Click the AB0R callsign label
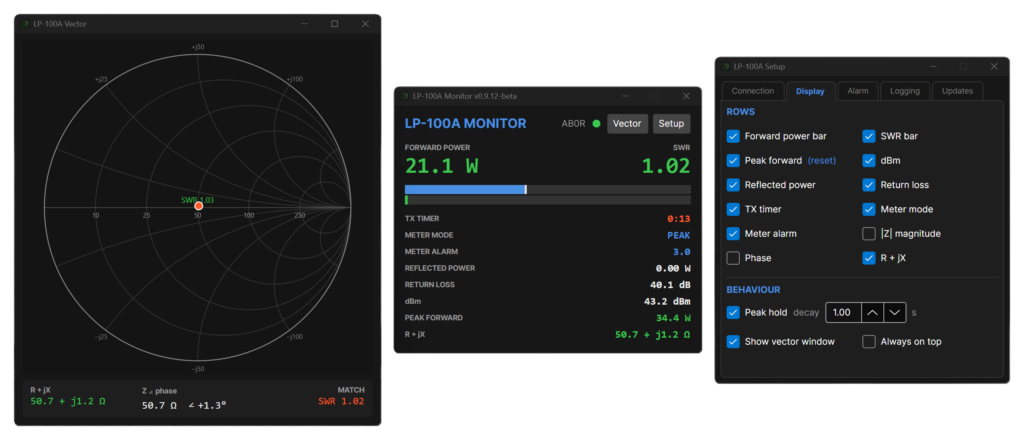Screen dimensions: 1024x440 pyautogui.click(x=573, y=123)
